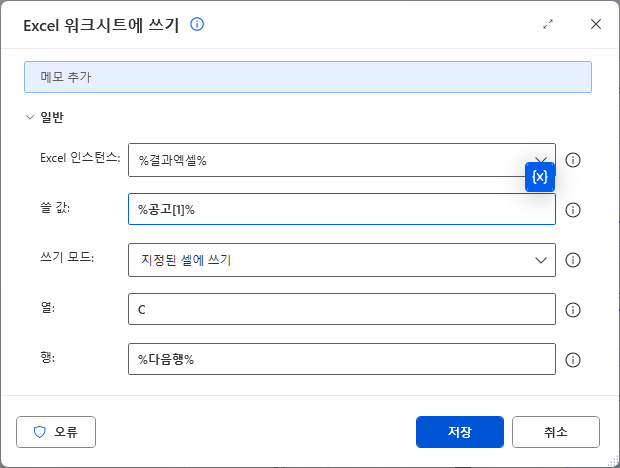Image resolution: width=620 pixels, height=468 pixels.
Task: Collapse the 일반 section
Action: 30,117
